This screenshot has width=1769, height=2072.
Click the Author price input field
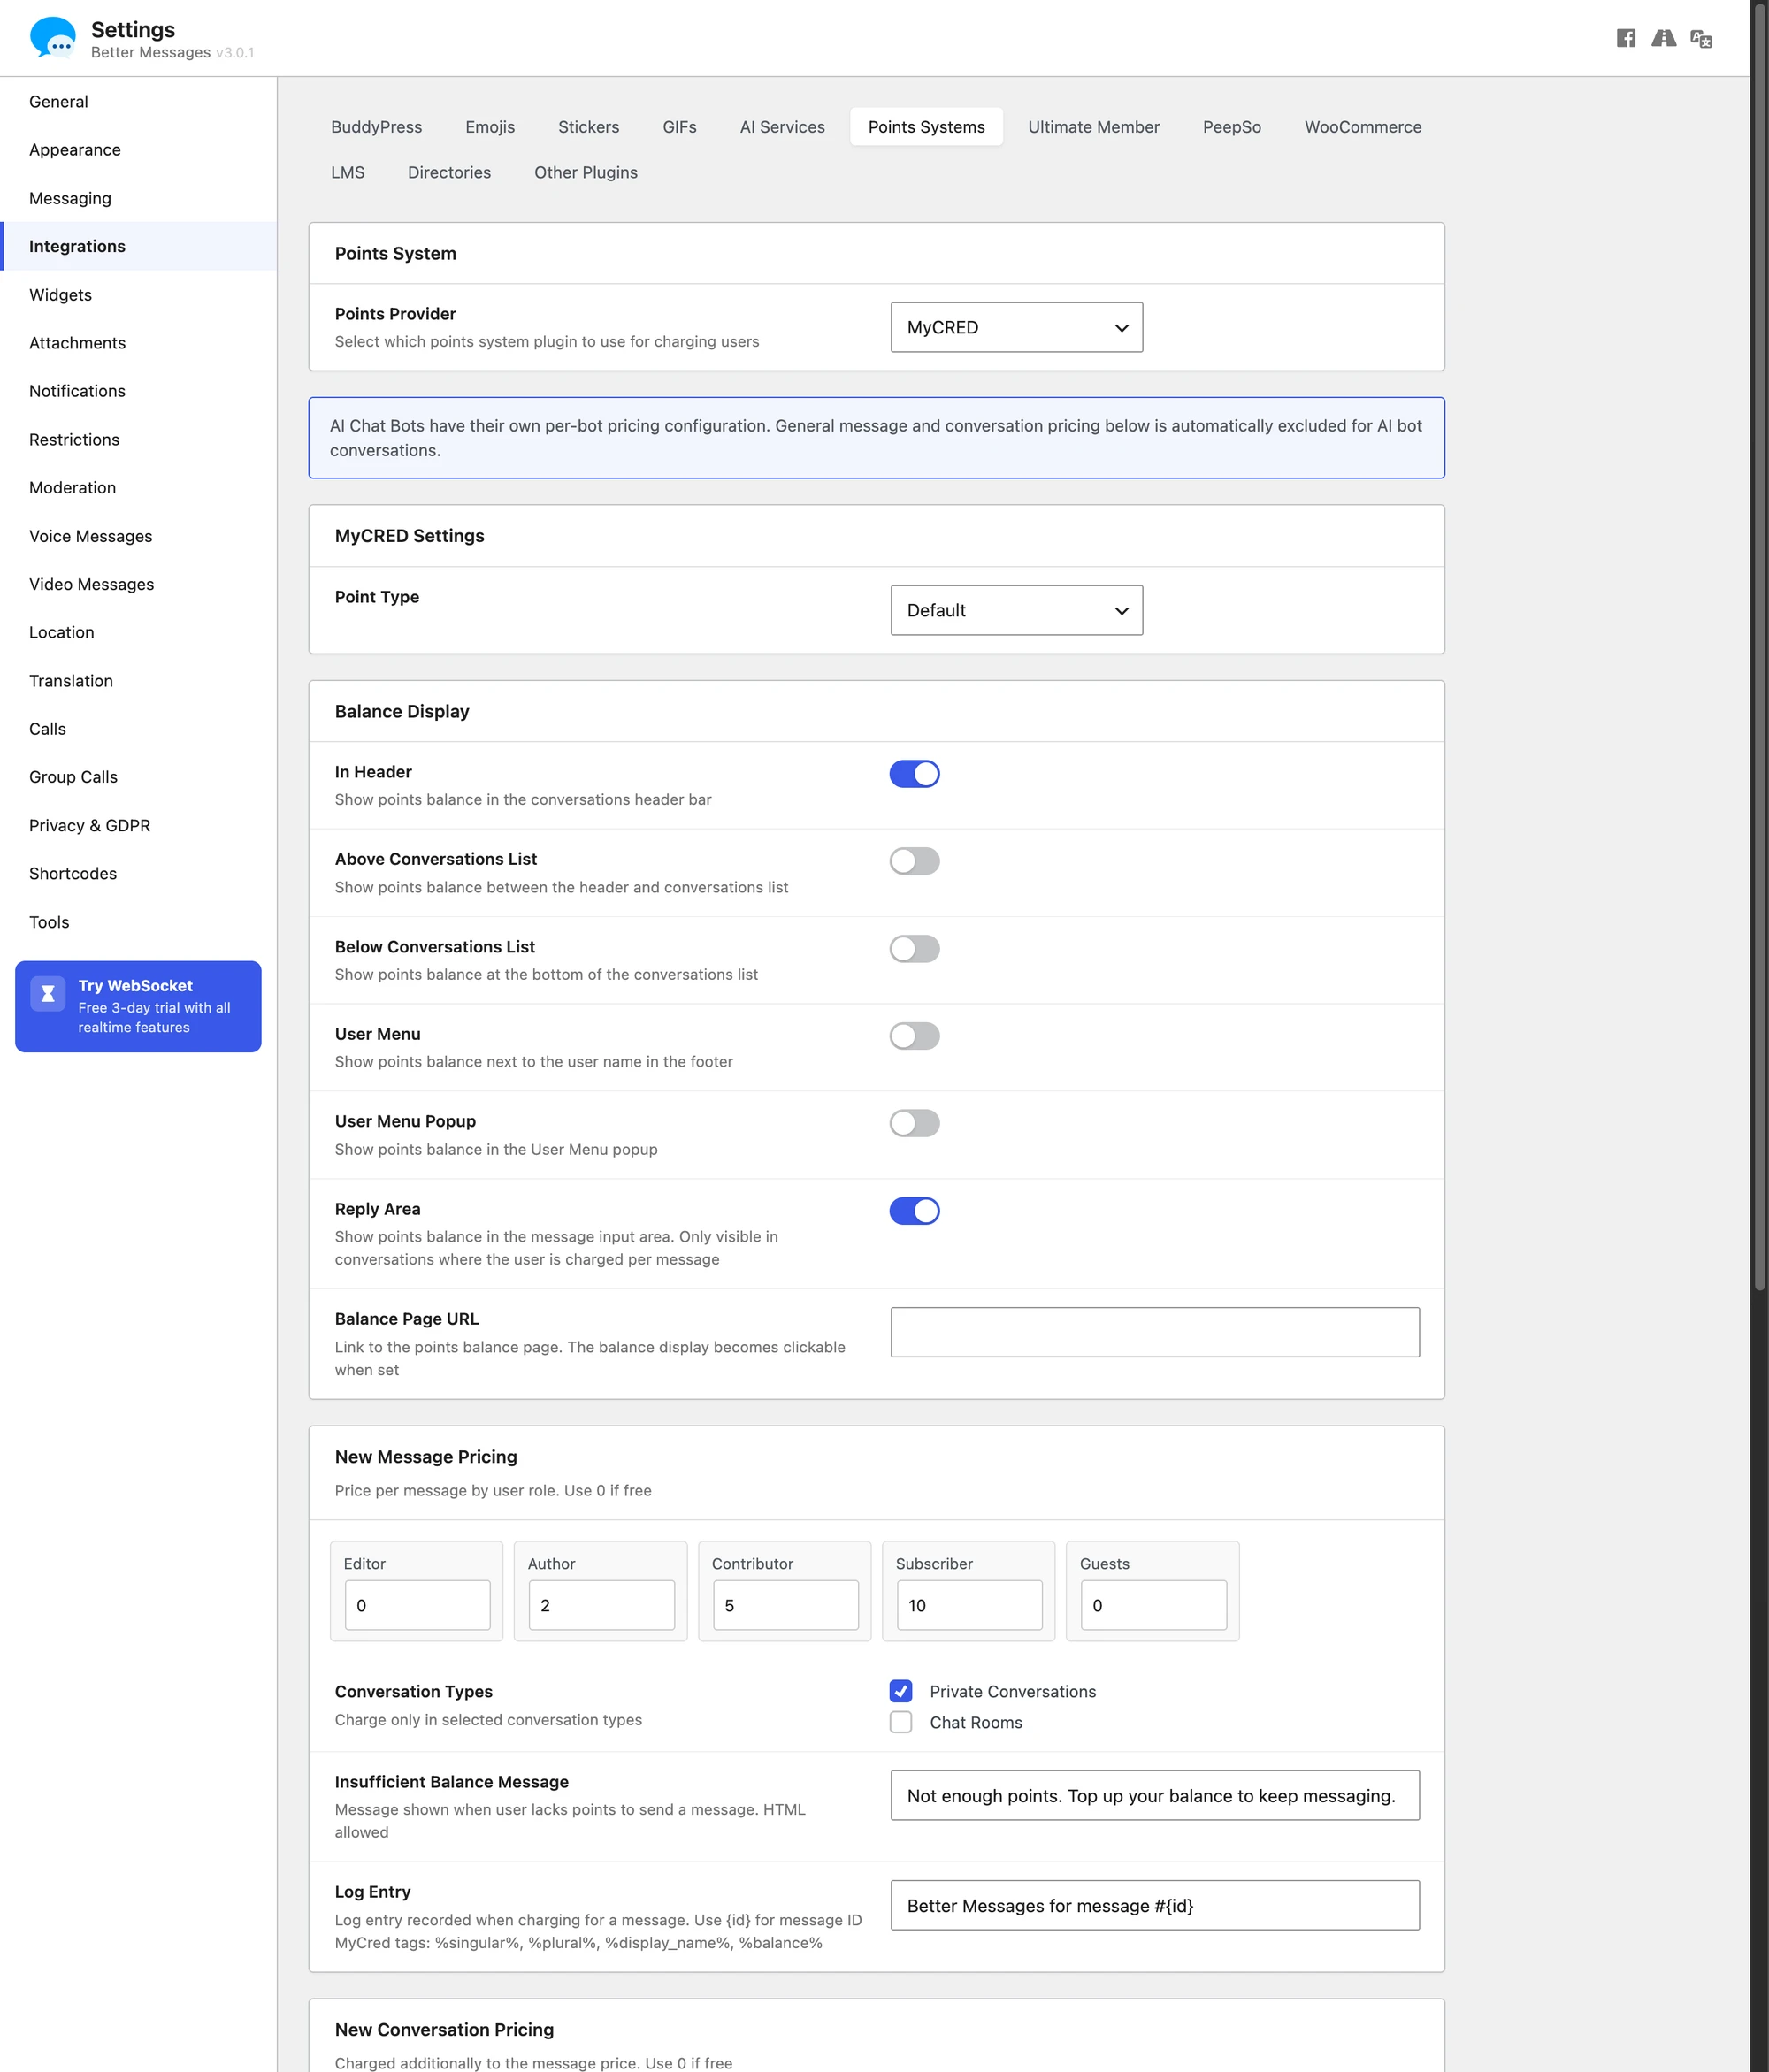click(x=601, y=1605)
